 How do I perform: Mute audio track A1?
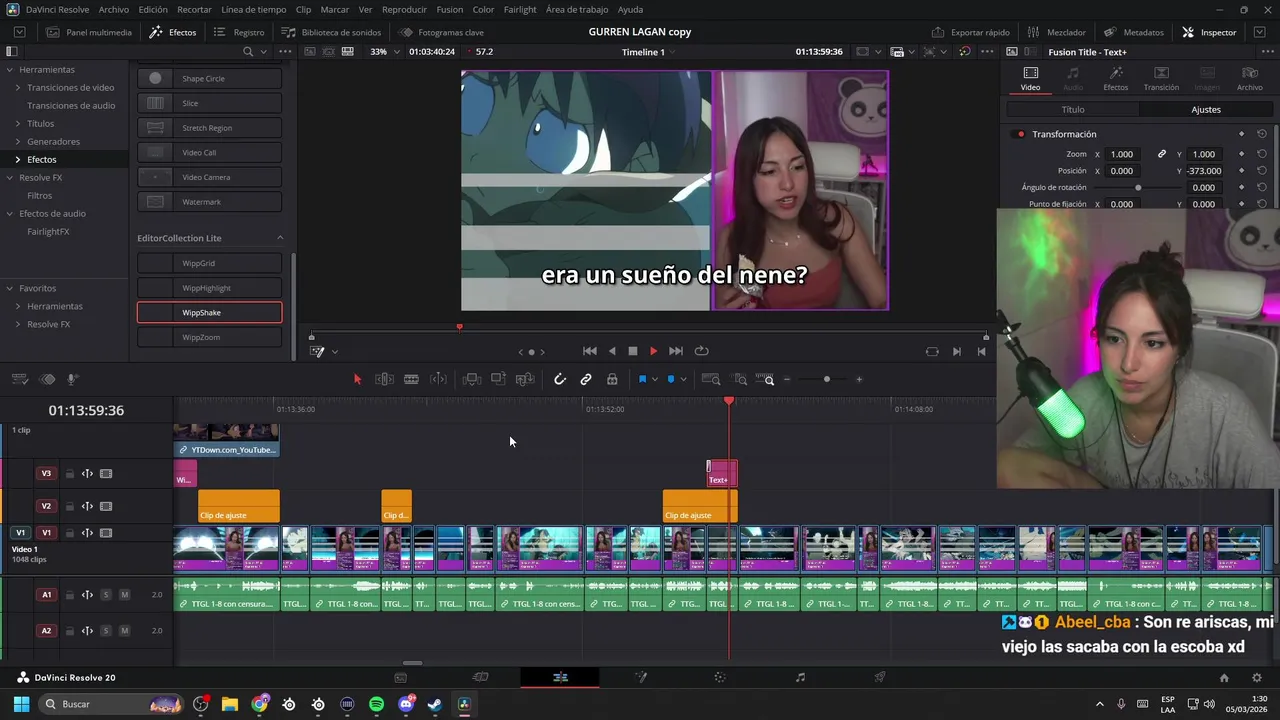point(124,595)
